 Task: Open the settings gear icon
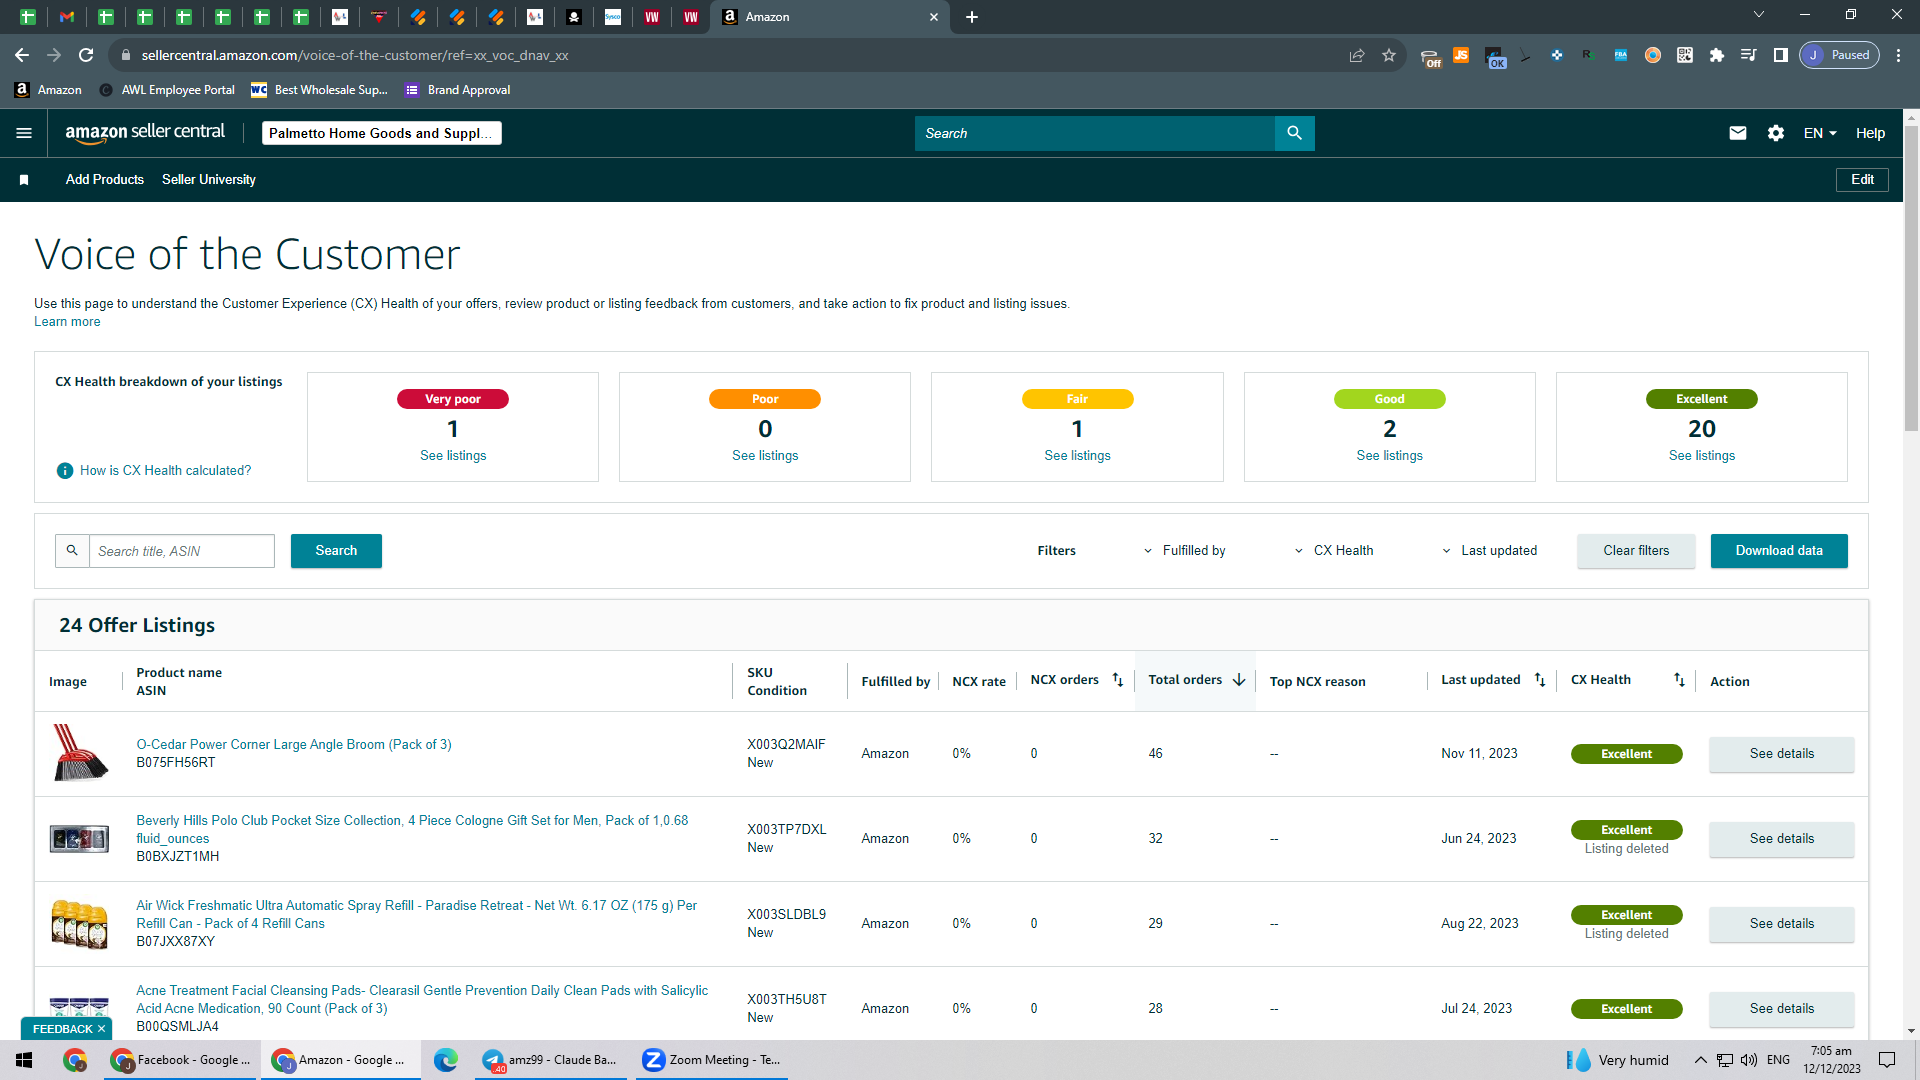(1776, 133)
